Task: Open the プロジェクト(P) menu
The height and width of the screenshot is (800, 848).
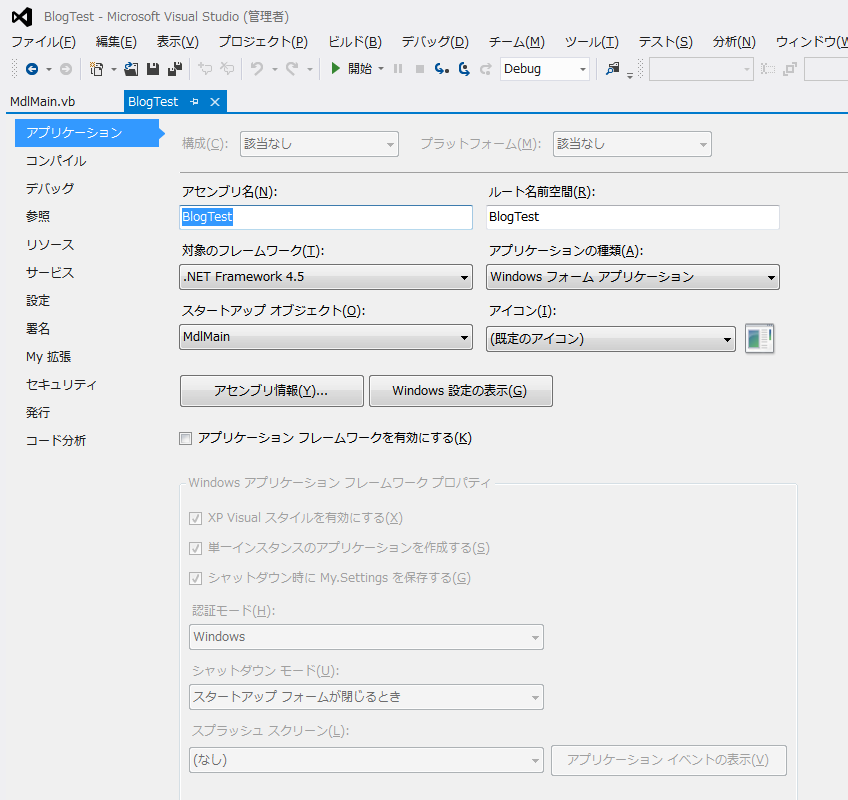Action: click(x=263, y=42)
